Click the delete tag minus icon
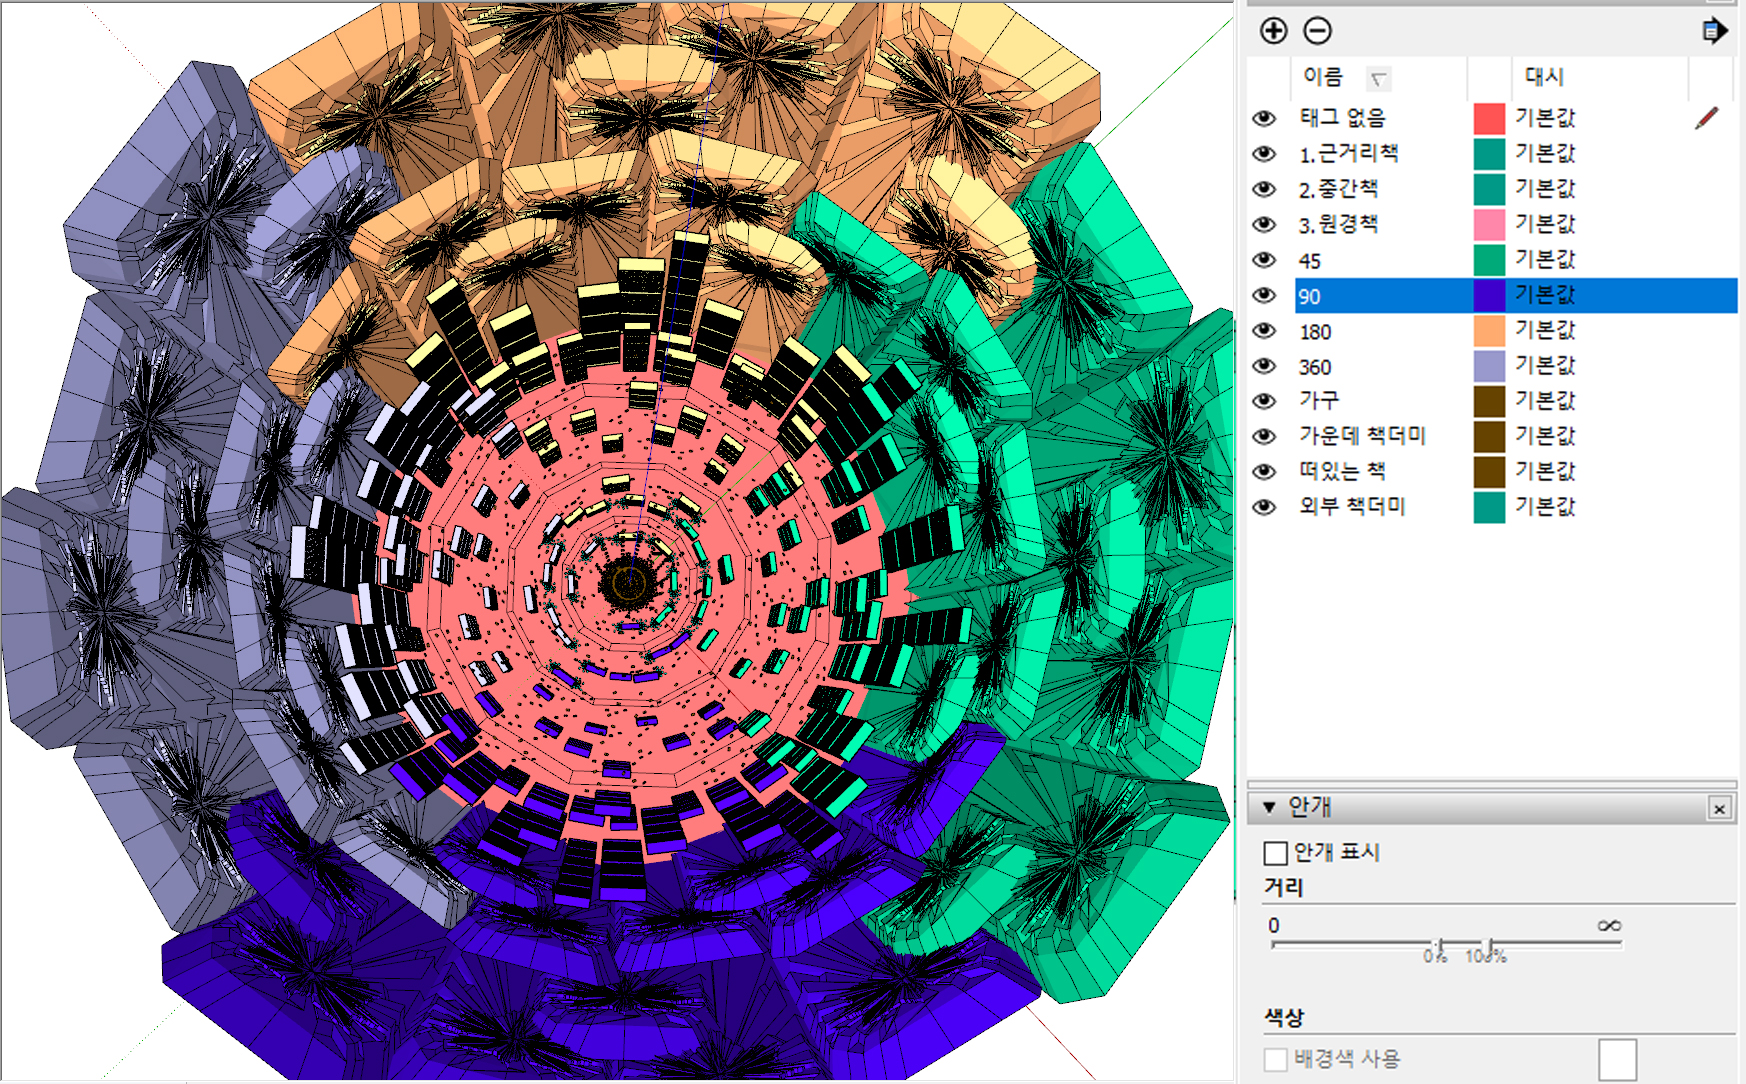 (x=1317, y=31)
